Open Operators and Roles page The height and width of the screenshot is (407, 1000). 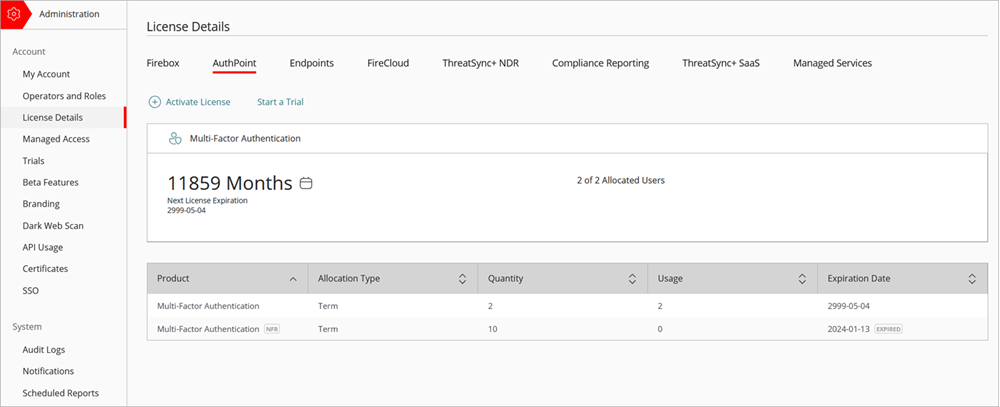coord(64,96)
